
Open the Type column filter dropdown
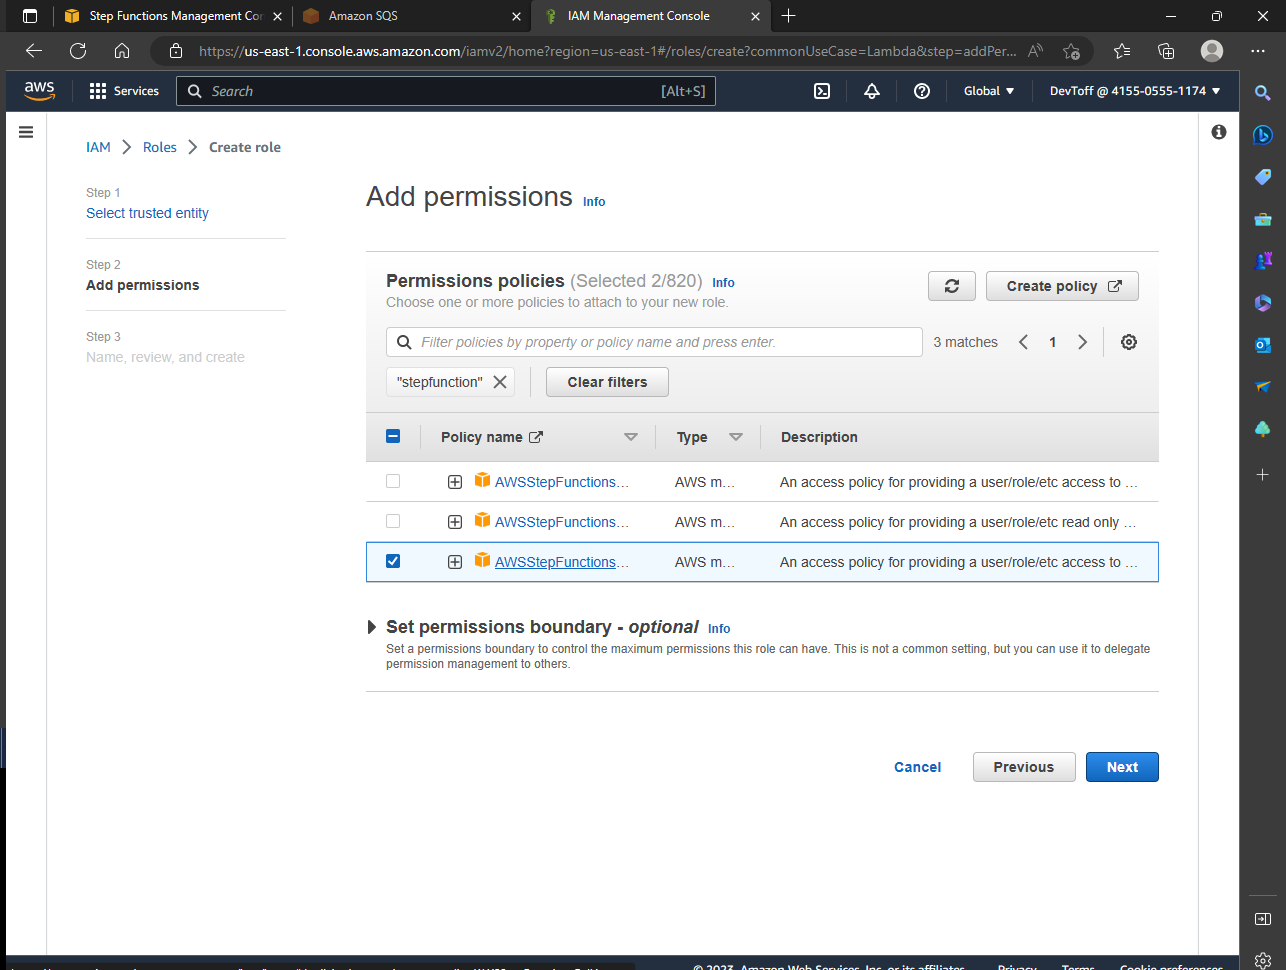pyautogui.click(x=736, y=436)
